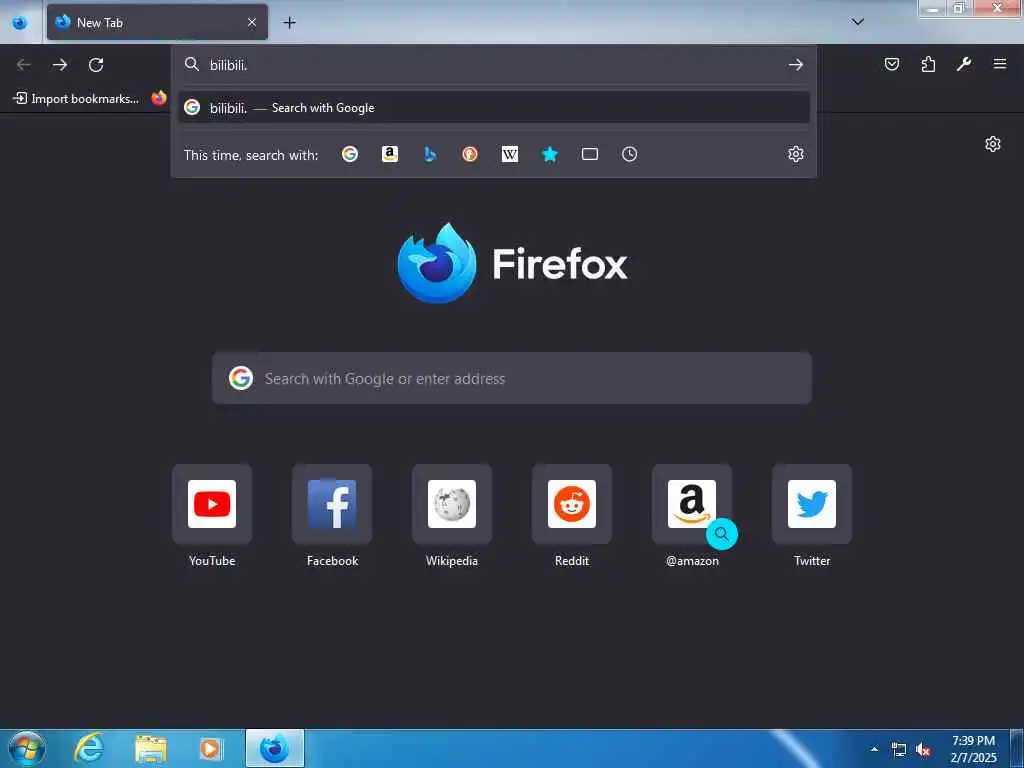Close the New Tab tab
Screen dimensions: 1024x768
pyautogui.click(x=251, y=22)
